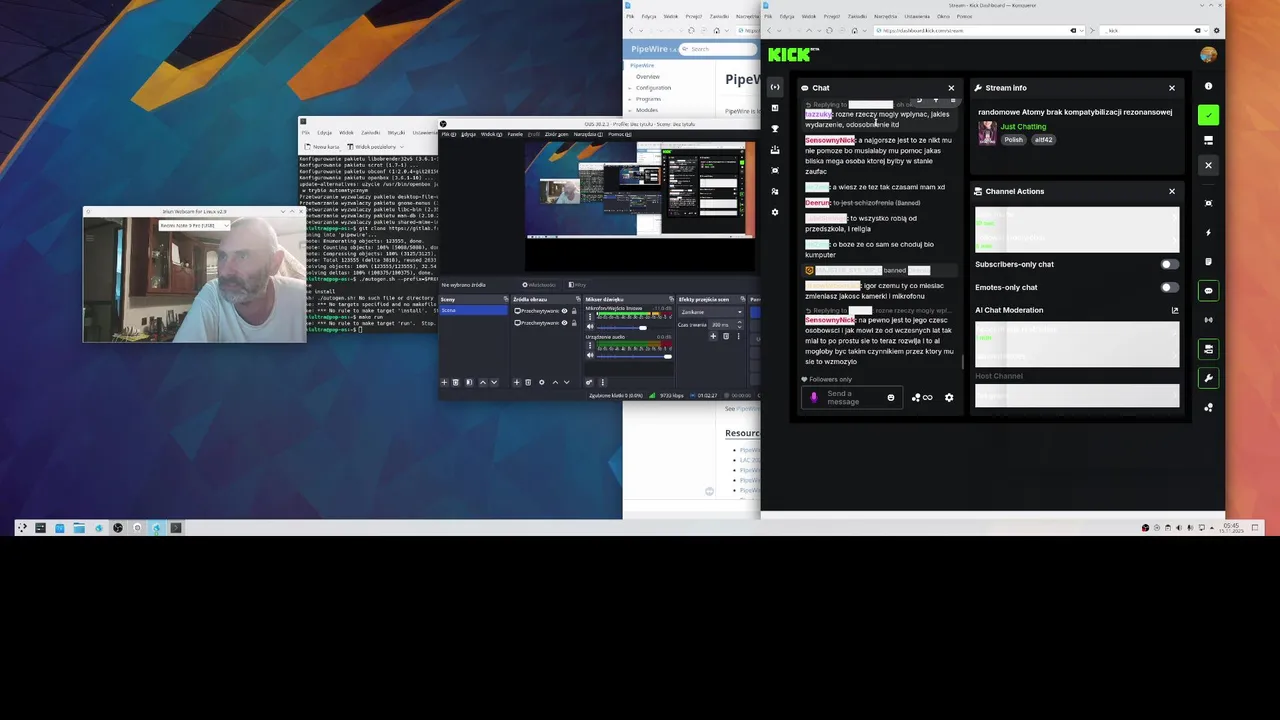
Task: Click the Właściwości button in OBS
Action: tap(539, 285)
